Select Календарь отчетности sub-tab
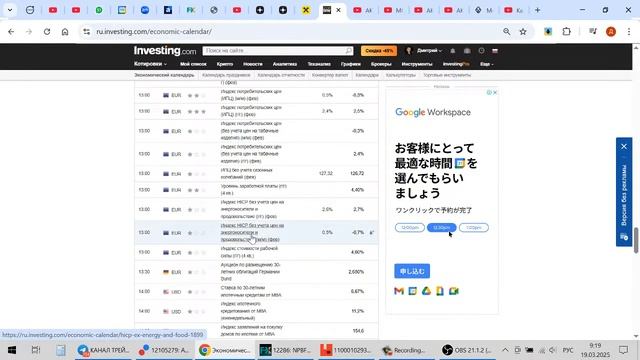Screen dimensions: 640x360 click(x=281, y=75)
